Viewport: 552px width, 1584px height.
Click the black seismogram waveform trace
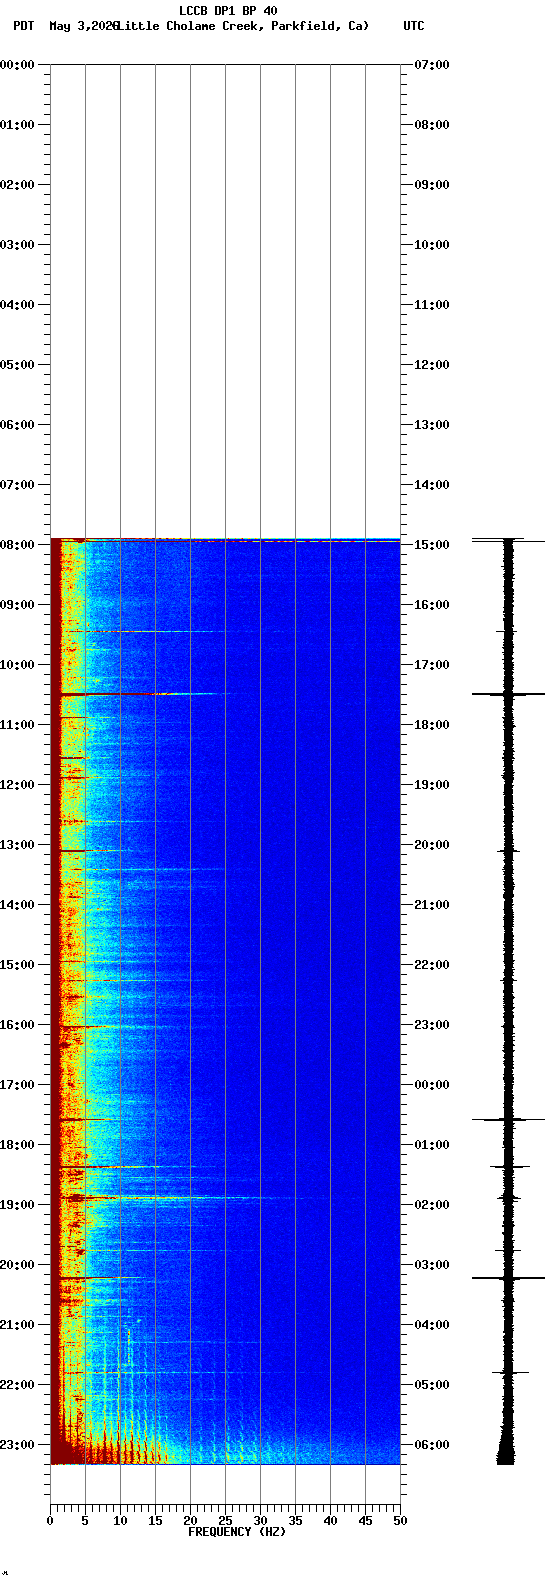(508, 1000)
